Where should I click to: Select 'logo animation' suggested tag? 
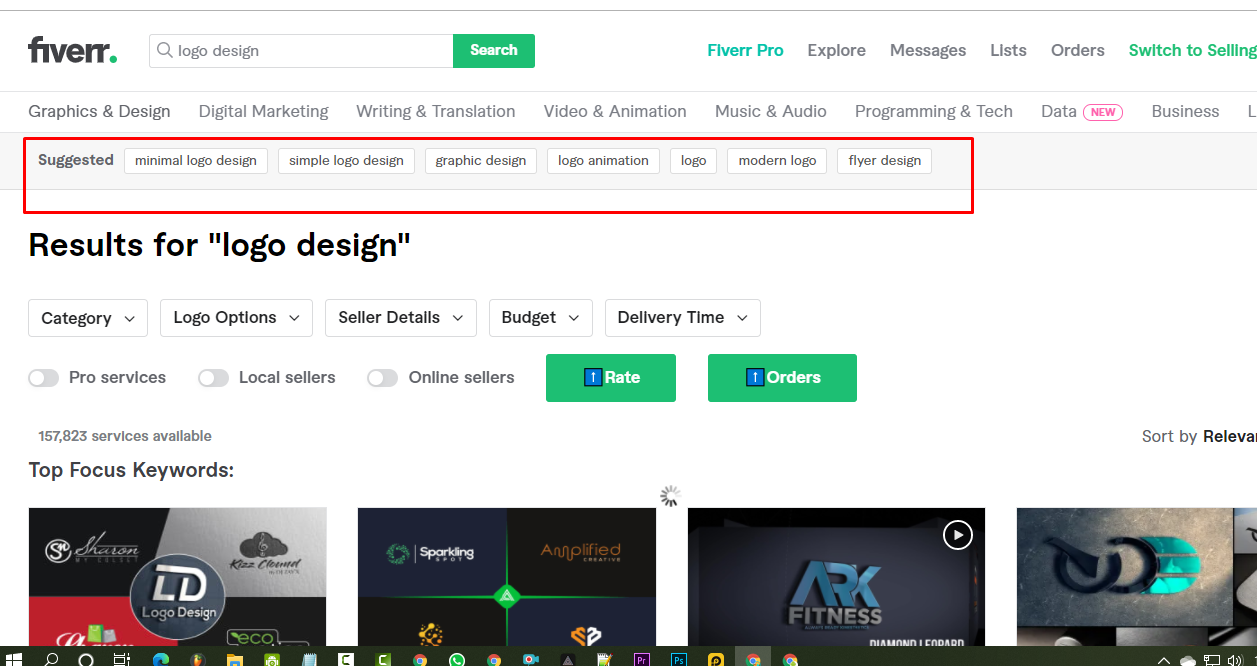(x=603, y=161)
